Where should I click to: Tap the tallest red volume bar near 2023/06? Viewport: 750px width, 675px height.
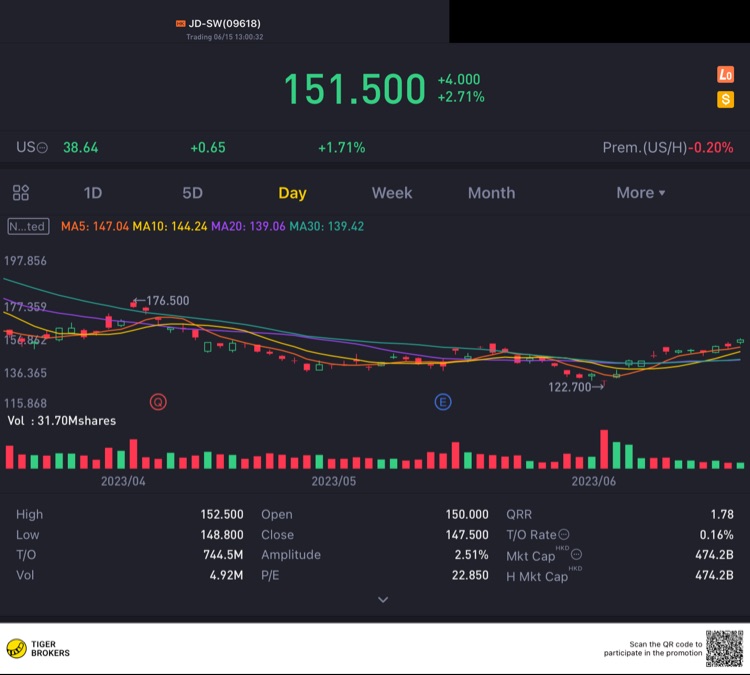604,449
